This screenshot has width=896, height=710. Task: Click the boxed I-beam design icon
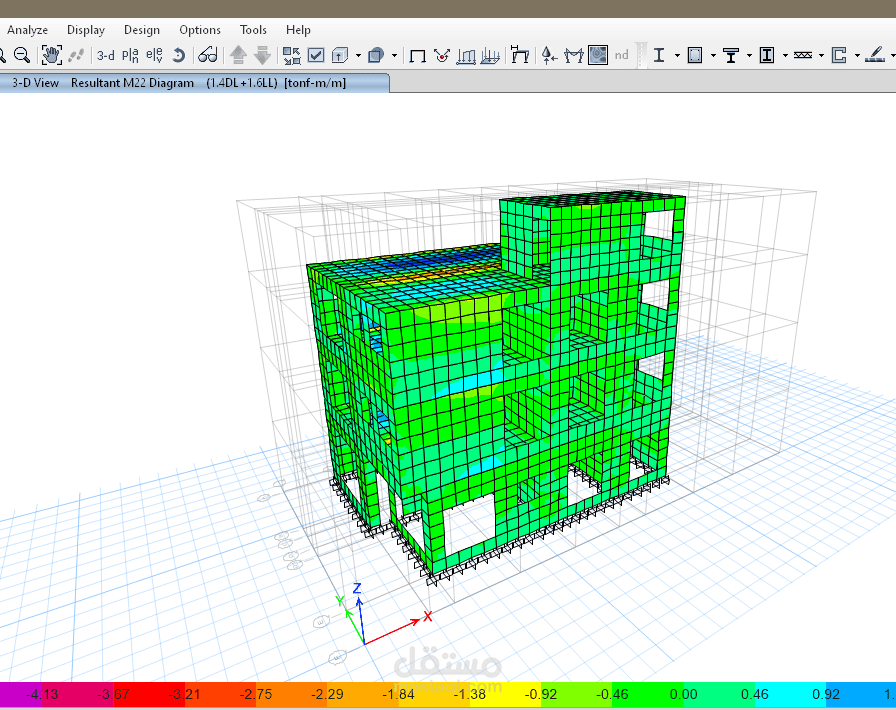point(767,55)
